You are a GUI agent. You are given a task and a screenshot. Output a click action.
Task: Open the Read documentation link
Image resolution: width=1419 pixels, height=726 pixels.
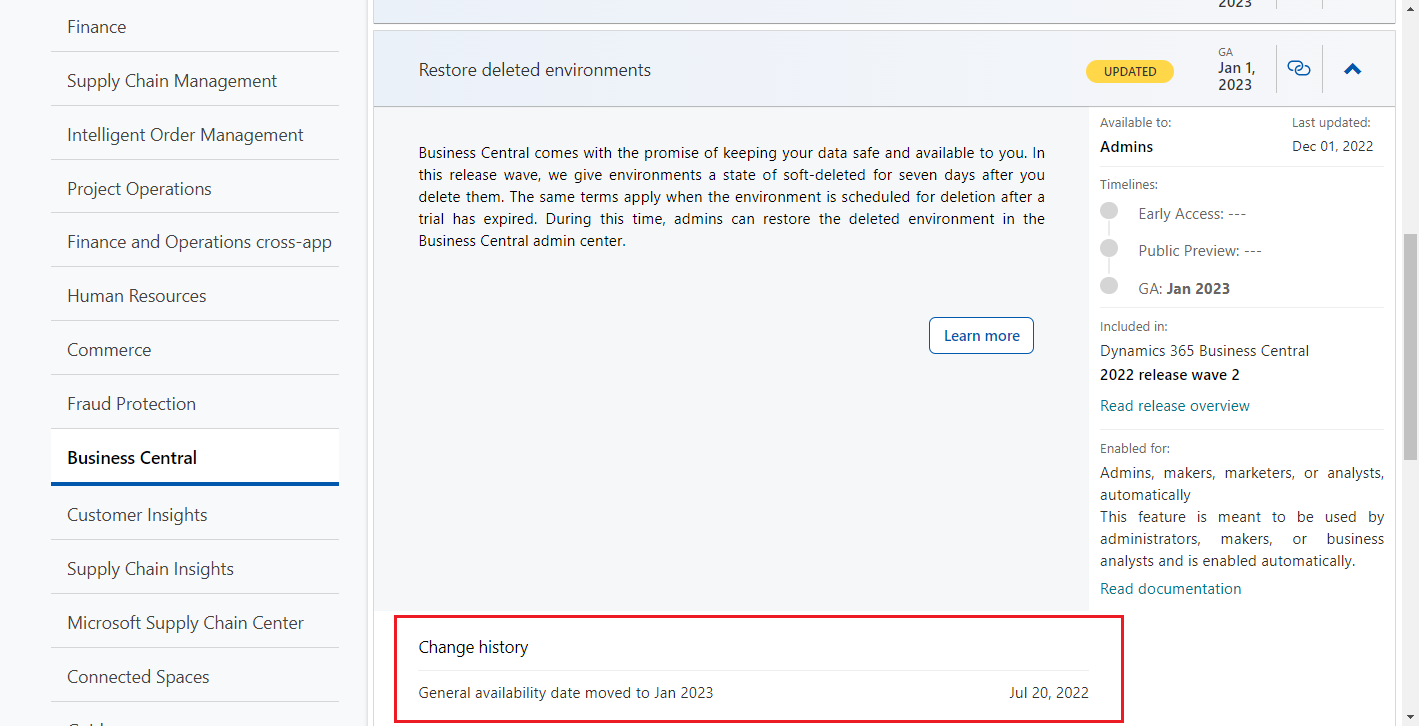[1170, 588]
